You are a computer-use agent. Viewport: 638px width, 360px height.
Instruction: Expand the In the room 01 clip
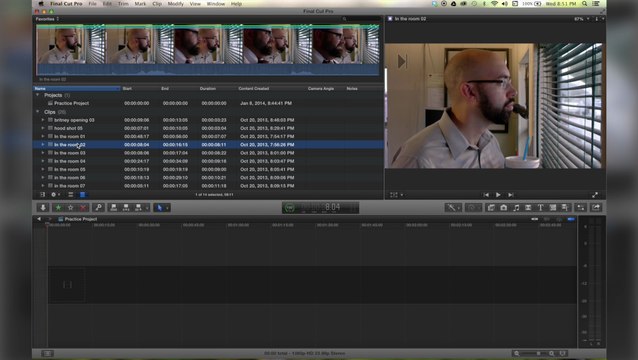point(43,136)
